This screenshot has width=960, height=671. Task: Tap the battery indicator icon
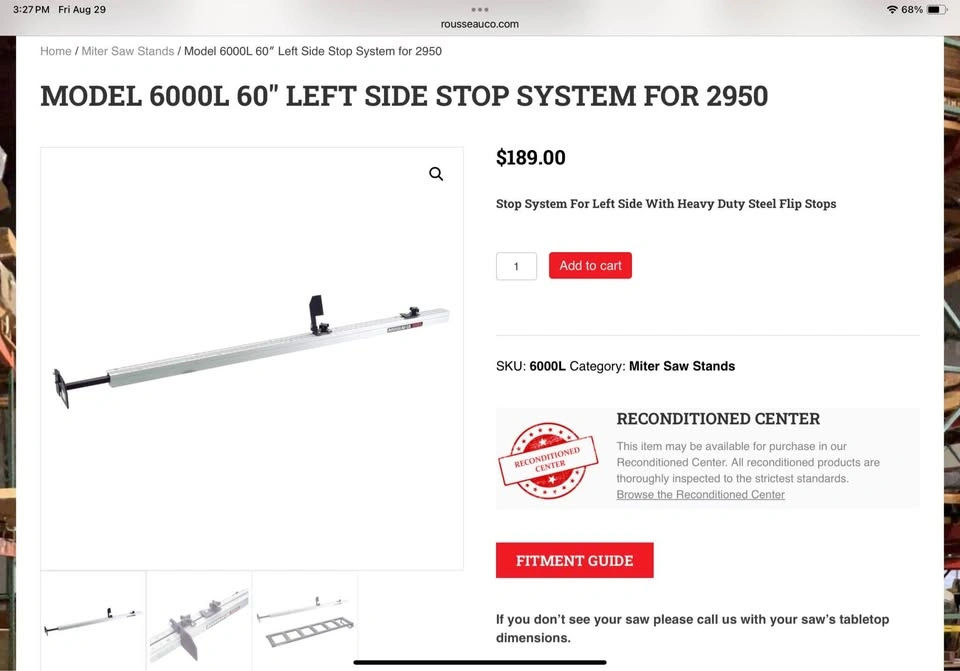click(x=937, y=10)
